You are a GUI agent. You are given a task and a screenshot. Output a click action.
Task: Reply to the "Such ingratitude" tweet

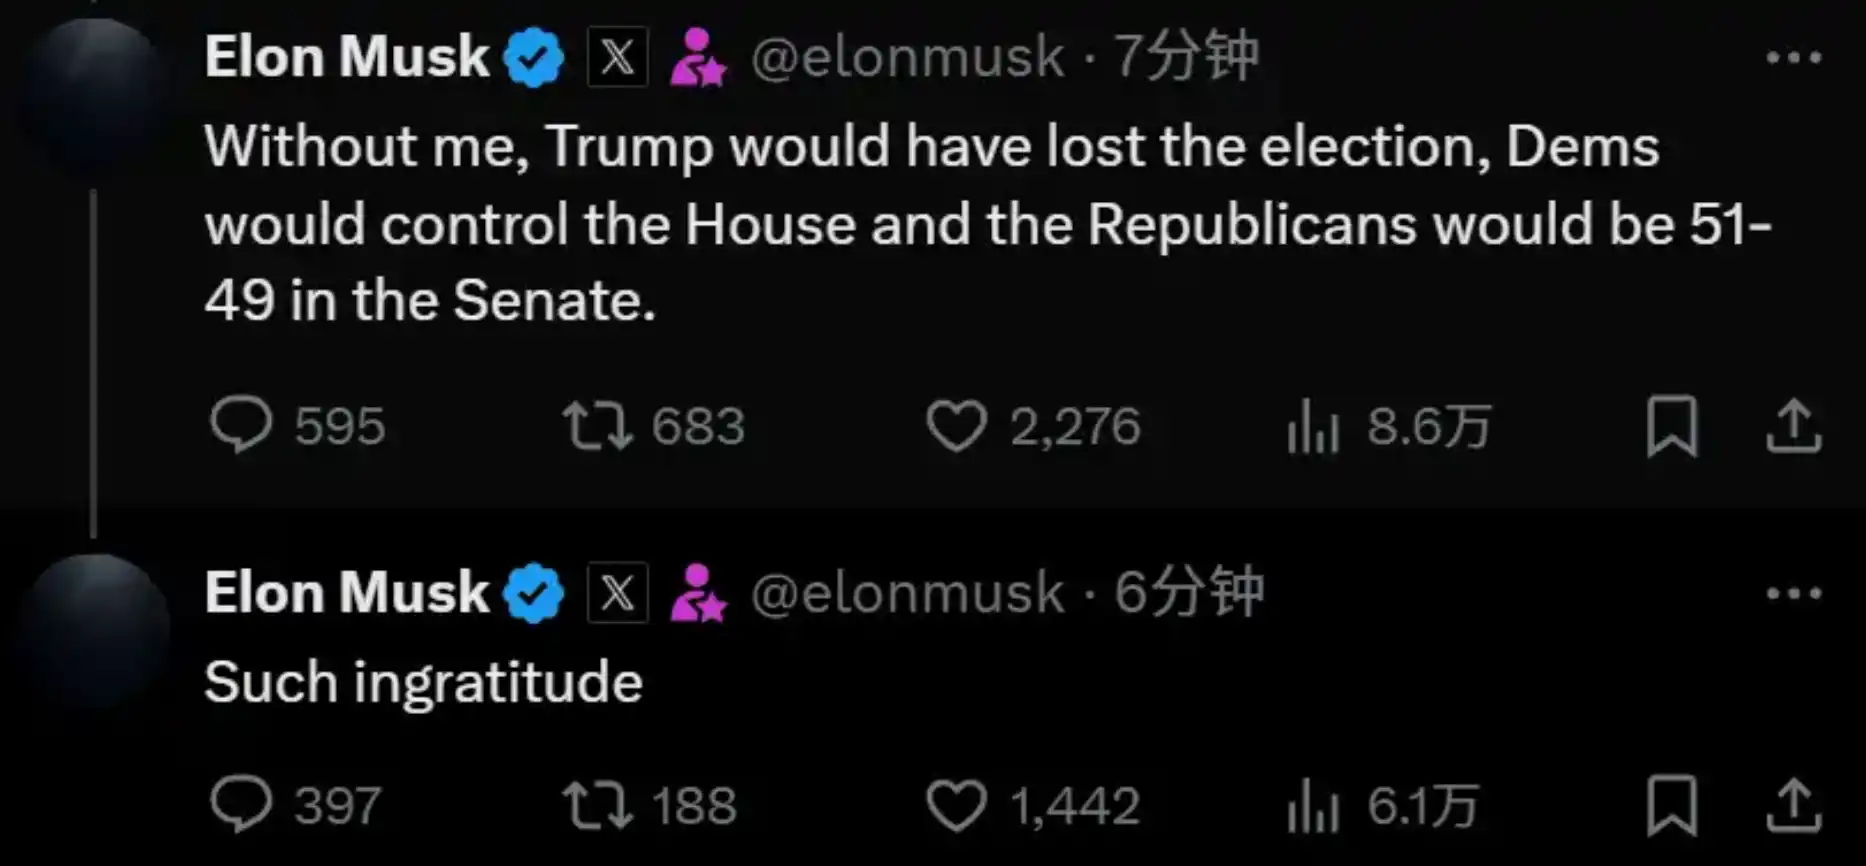pyautogui.click(x=241, y=805)
